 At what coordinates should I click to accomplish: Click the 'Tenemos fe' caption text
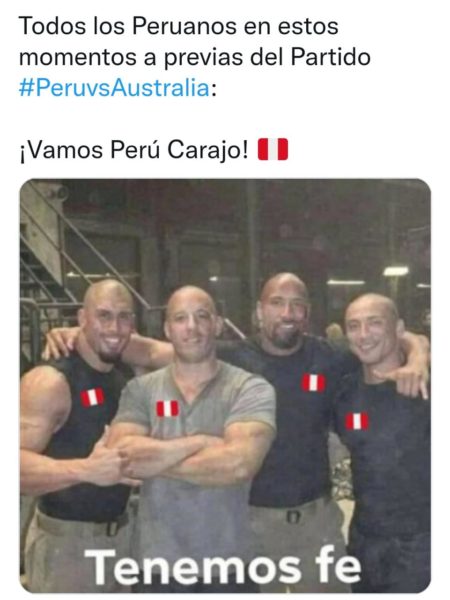click(x=223, y=568)
